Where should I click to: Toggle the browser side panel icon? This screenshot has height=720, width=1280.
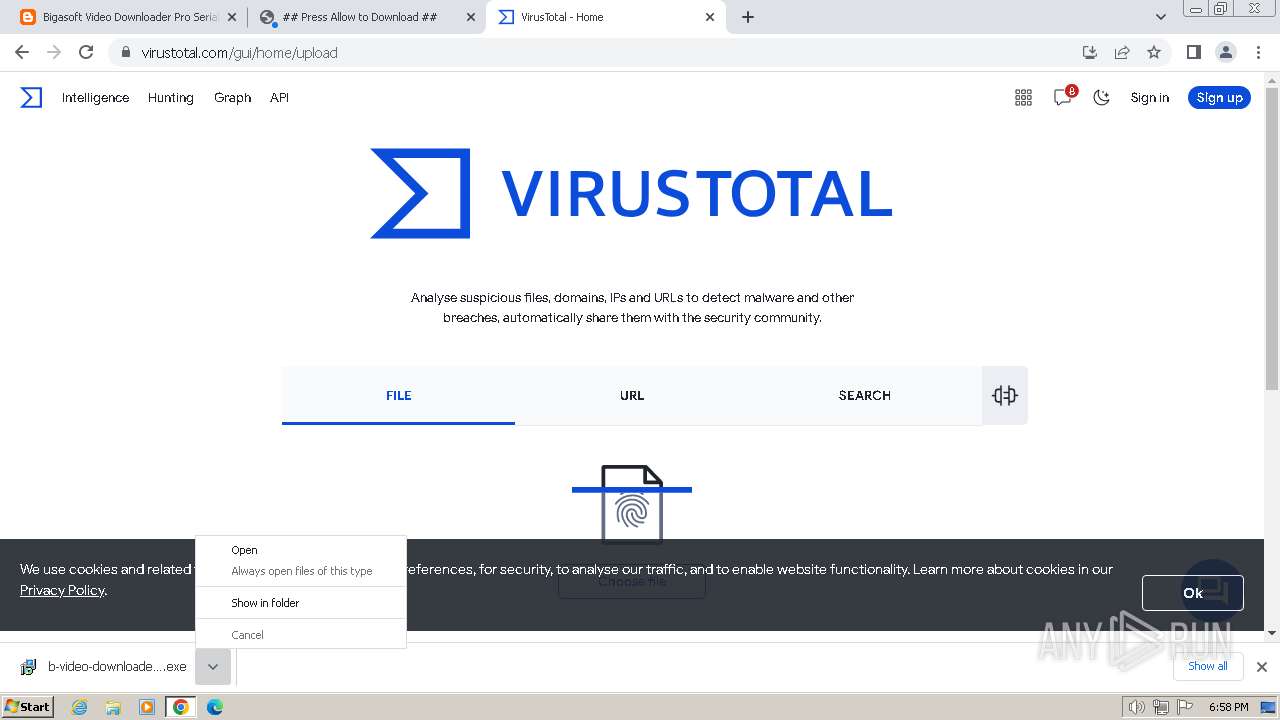[x=1193, y=52]
